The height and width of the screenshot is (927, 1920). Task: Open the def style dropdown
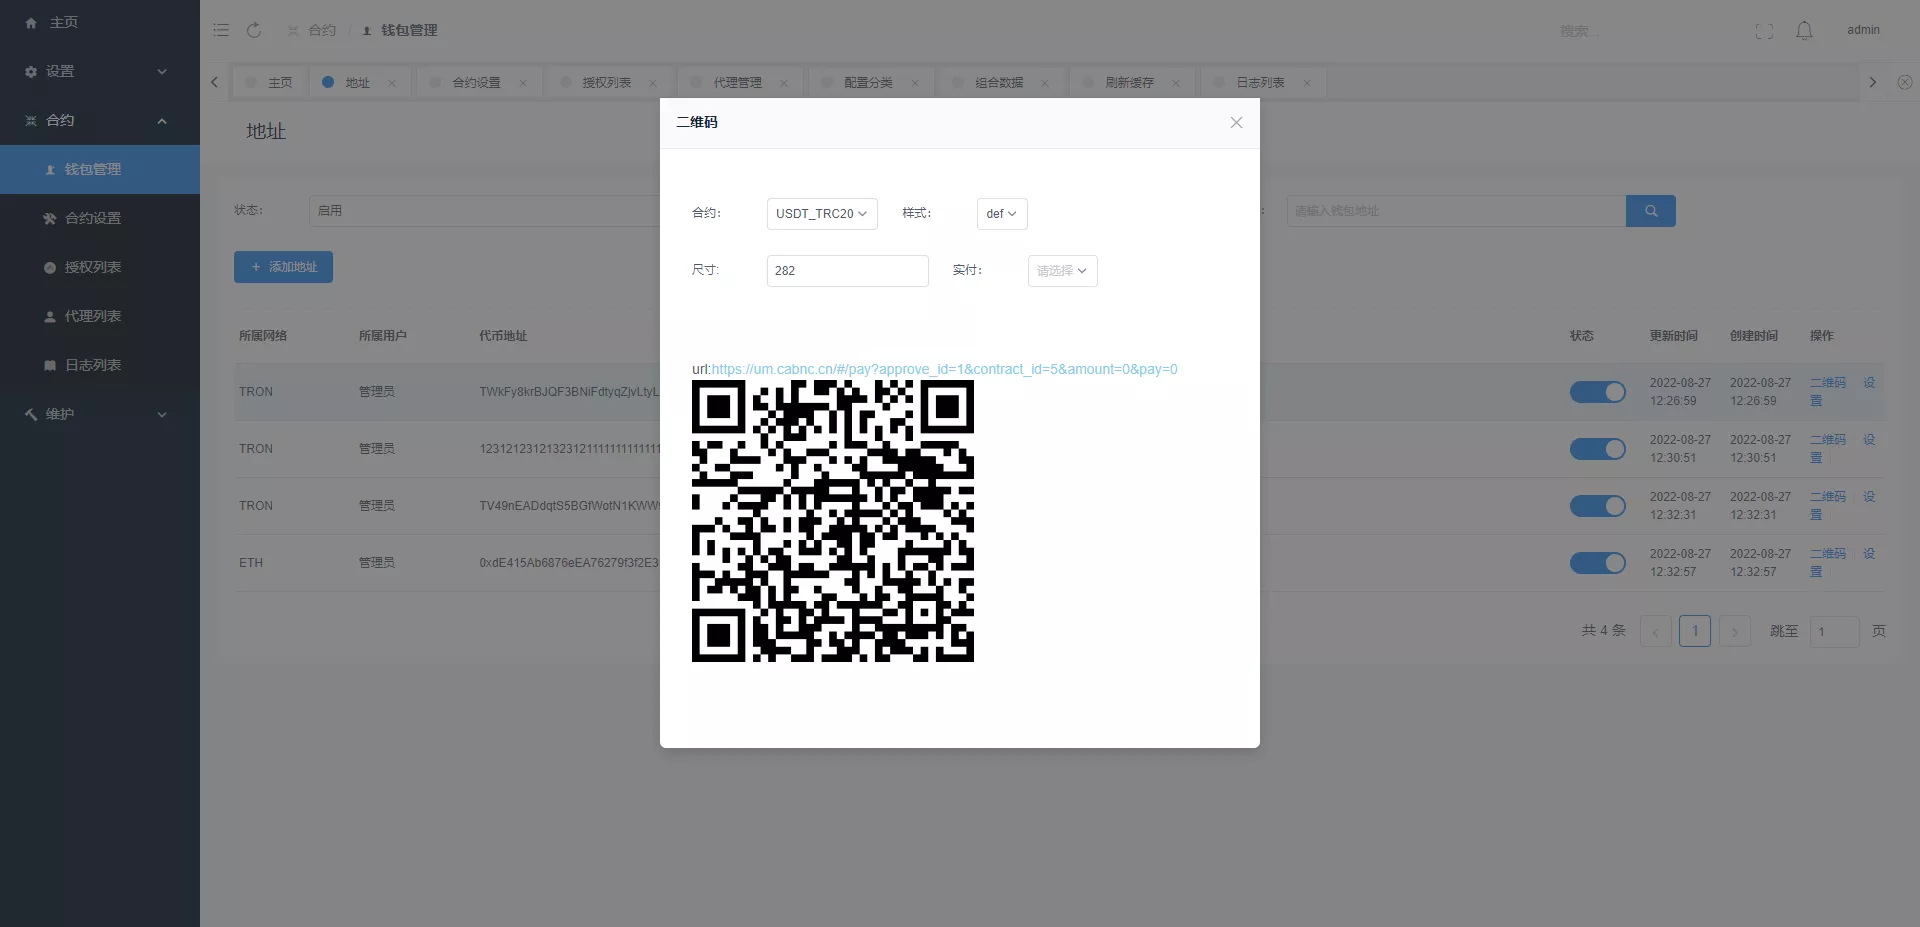click(x=1001, y=214)
